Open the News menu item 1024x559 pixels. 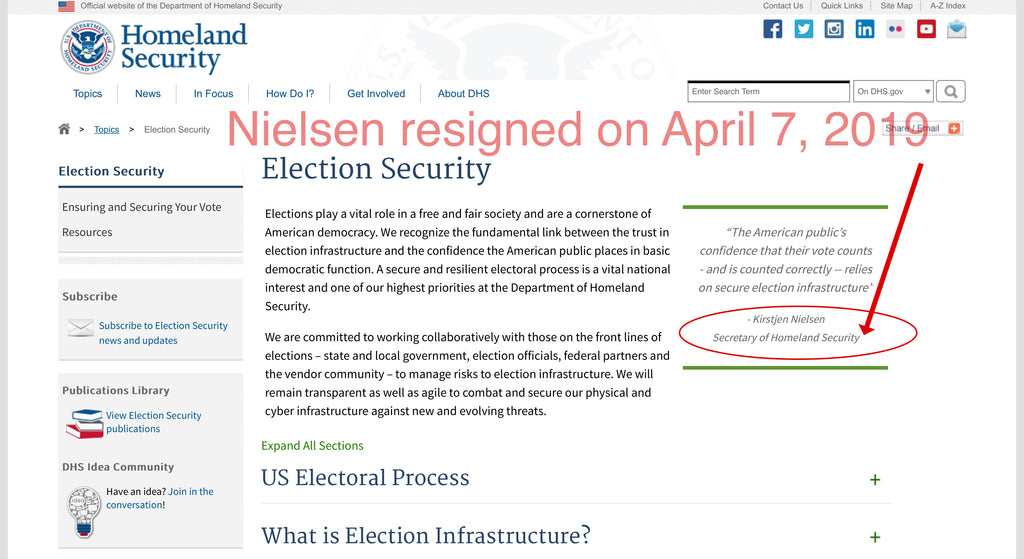tap(148, 93)
